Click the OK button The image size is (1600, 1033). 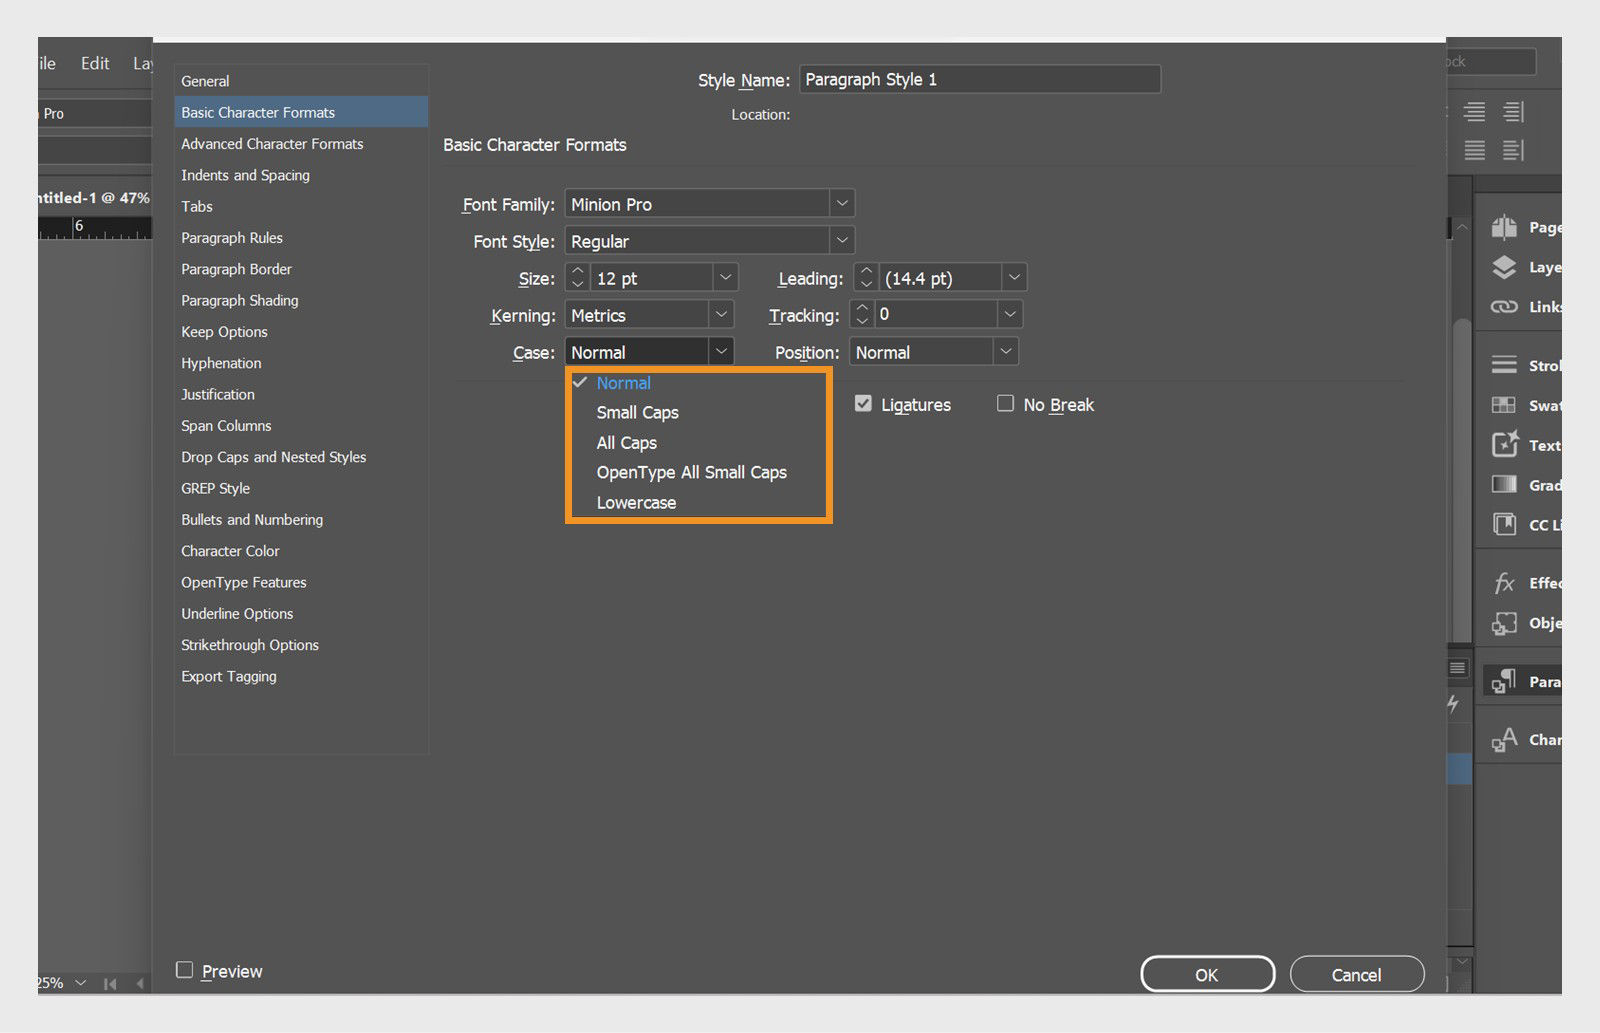[1207, 974]
